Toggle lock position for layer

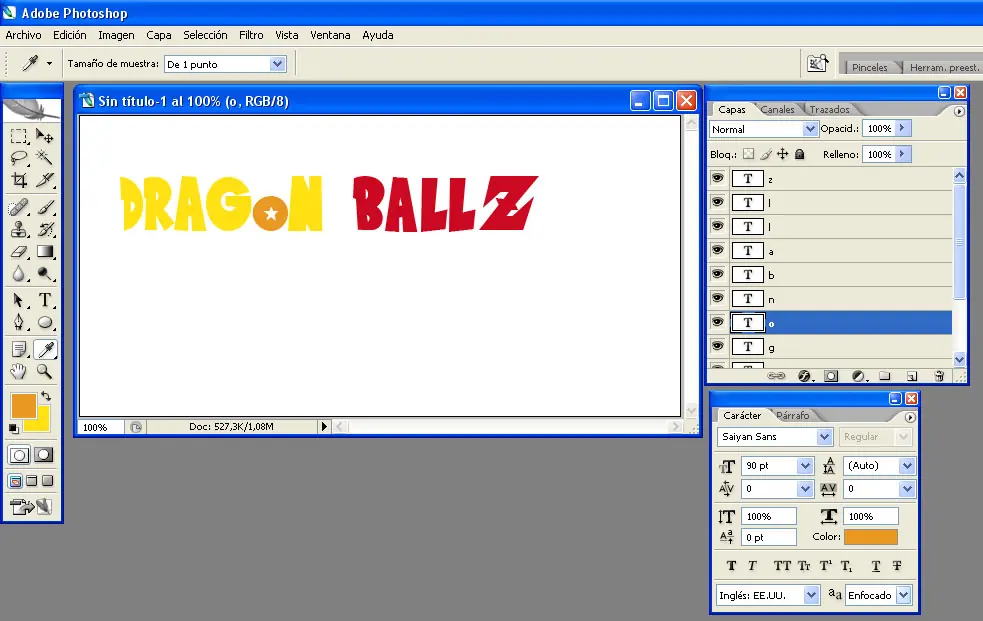(x=782, y=154)
